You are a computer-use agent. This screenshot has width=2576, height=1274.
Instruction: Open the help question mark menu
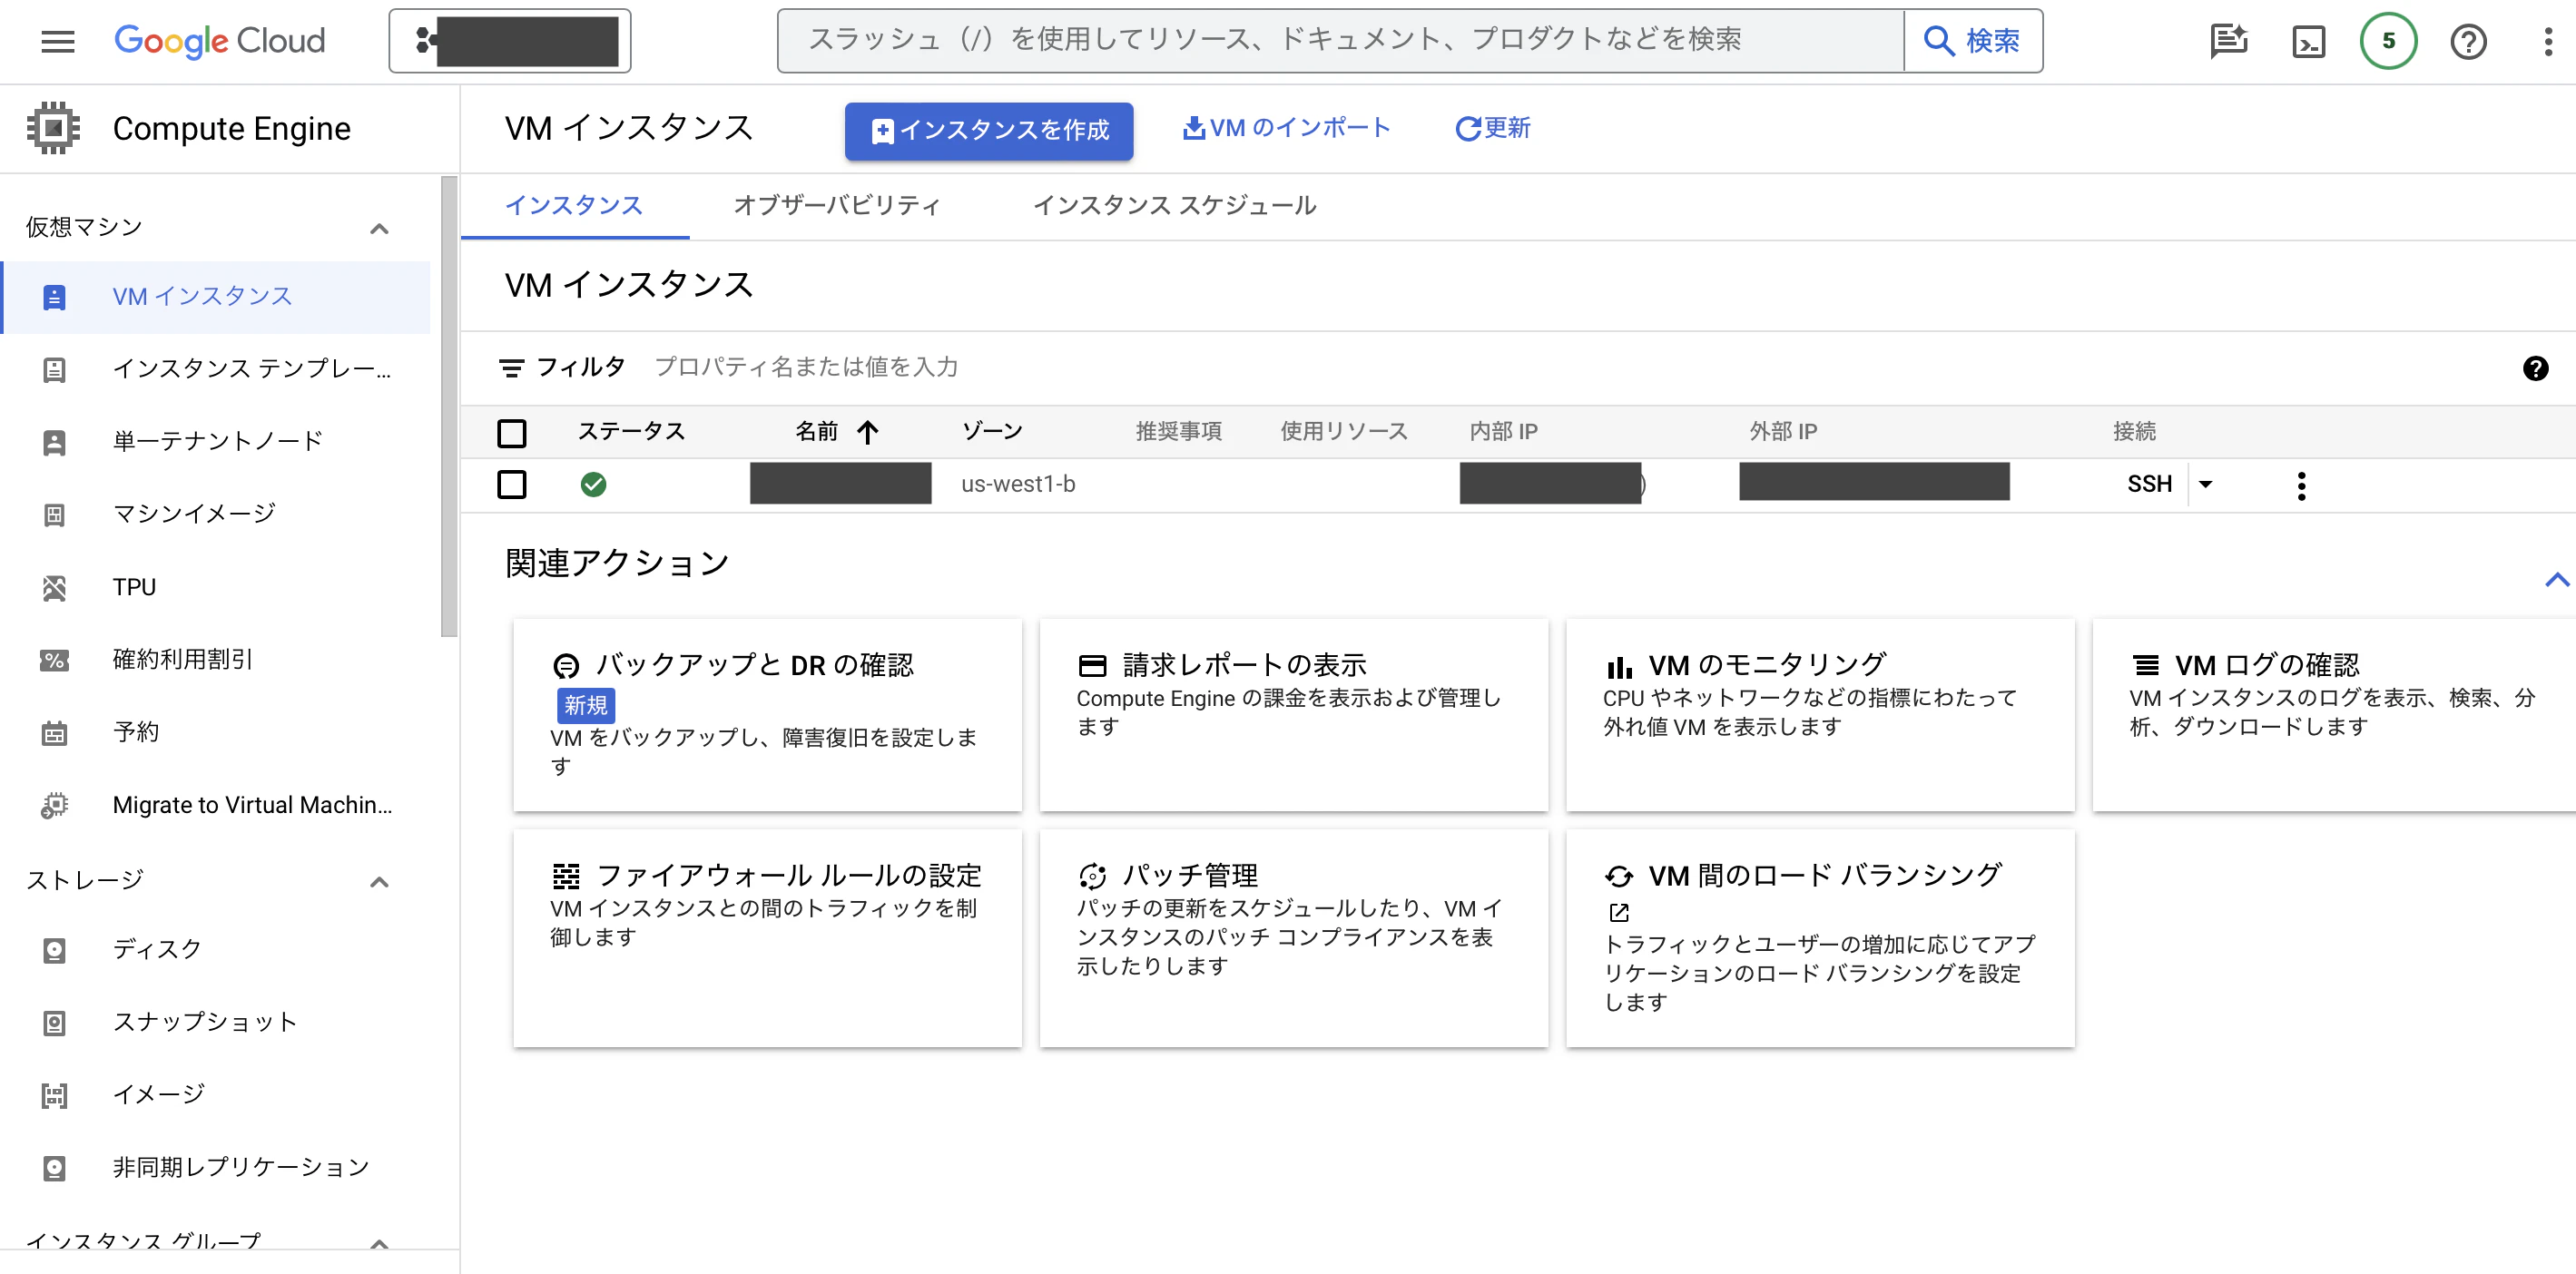2468,41
